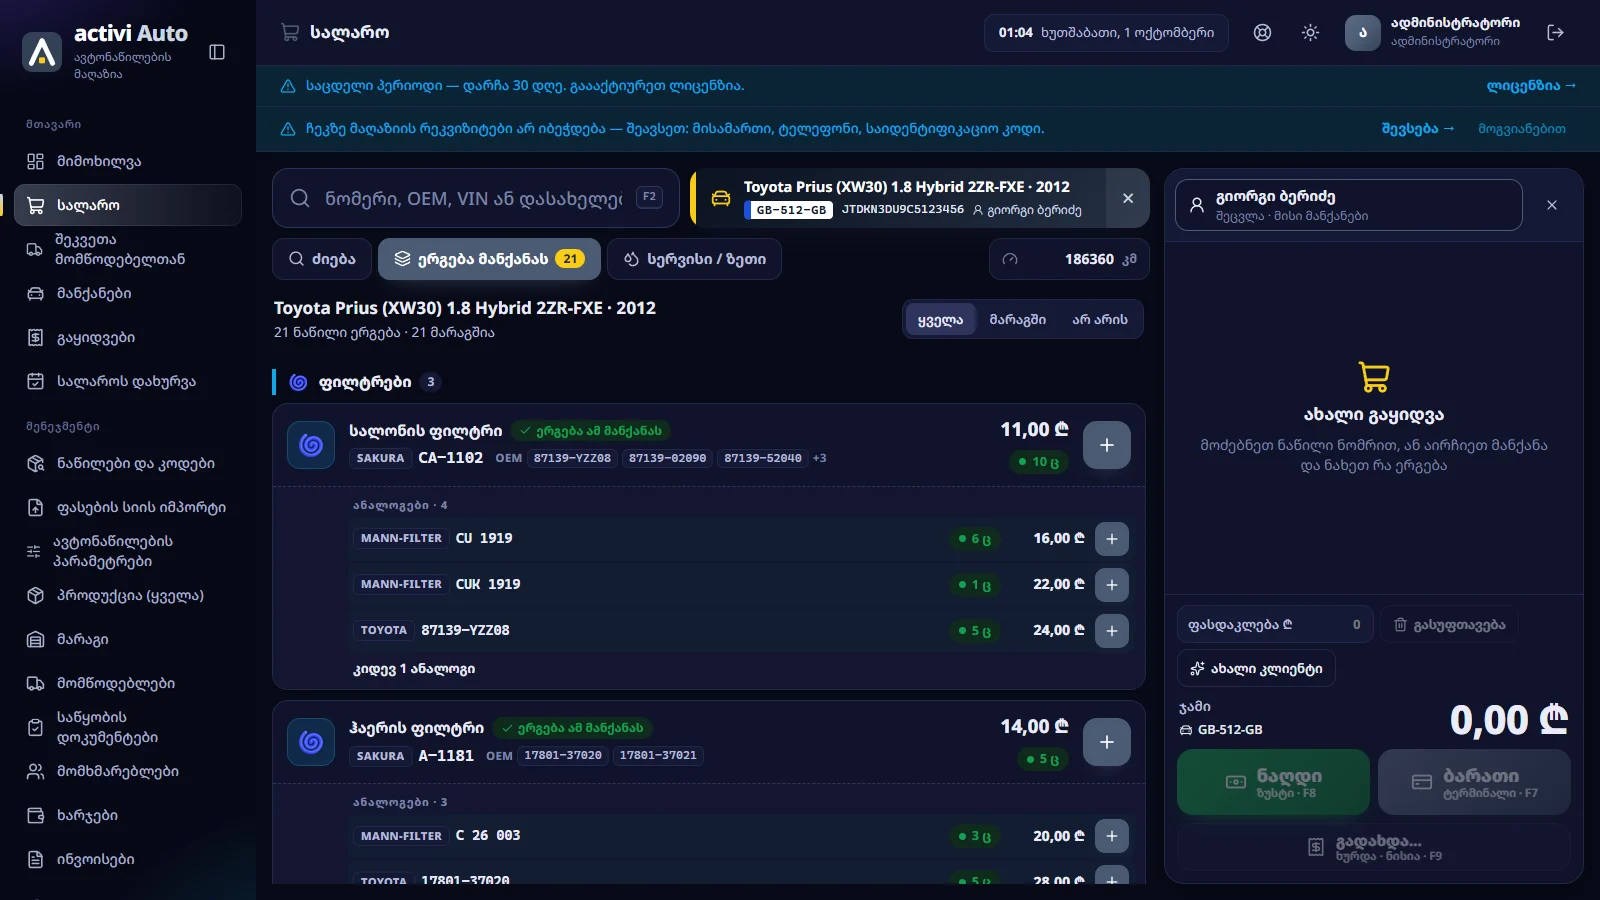Image resolution: width=1600 pixels, height=900 pixels.
Task: Filter parts by მარაგში in stock
Action: tap(1017, 320)
